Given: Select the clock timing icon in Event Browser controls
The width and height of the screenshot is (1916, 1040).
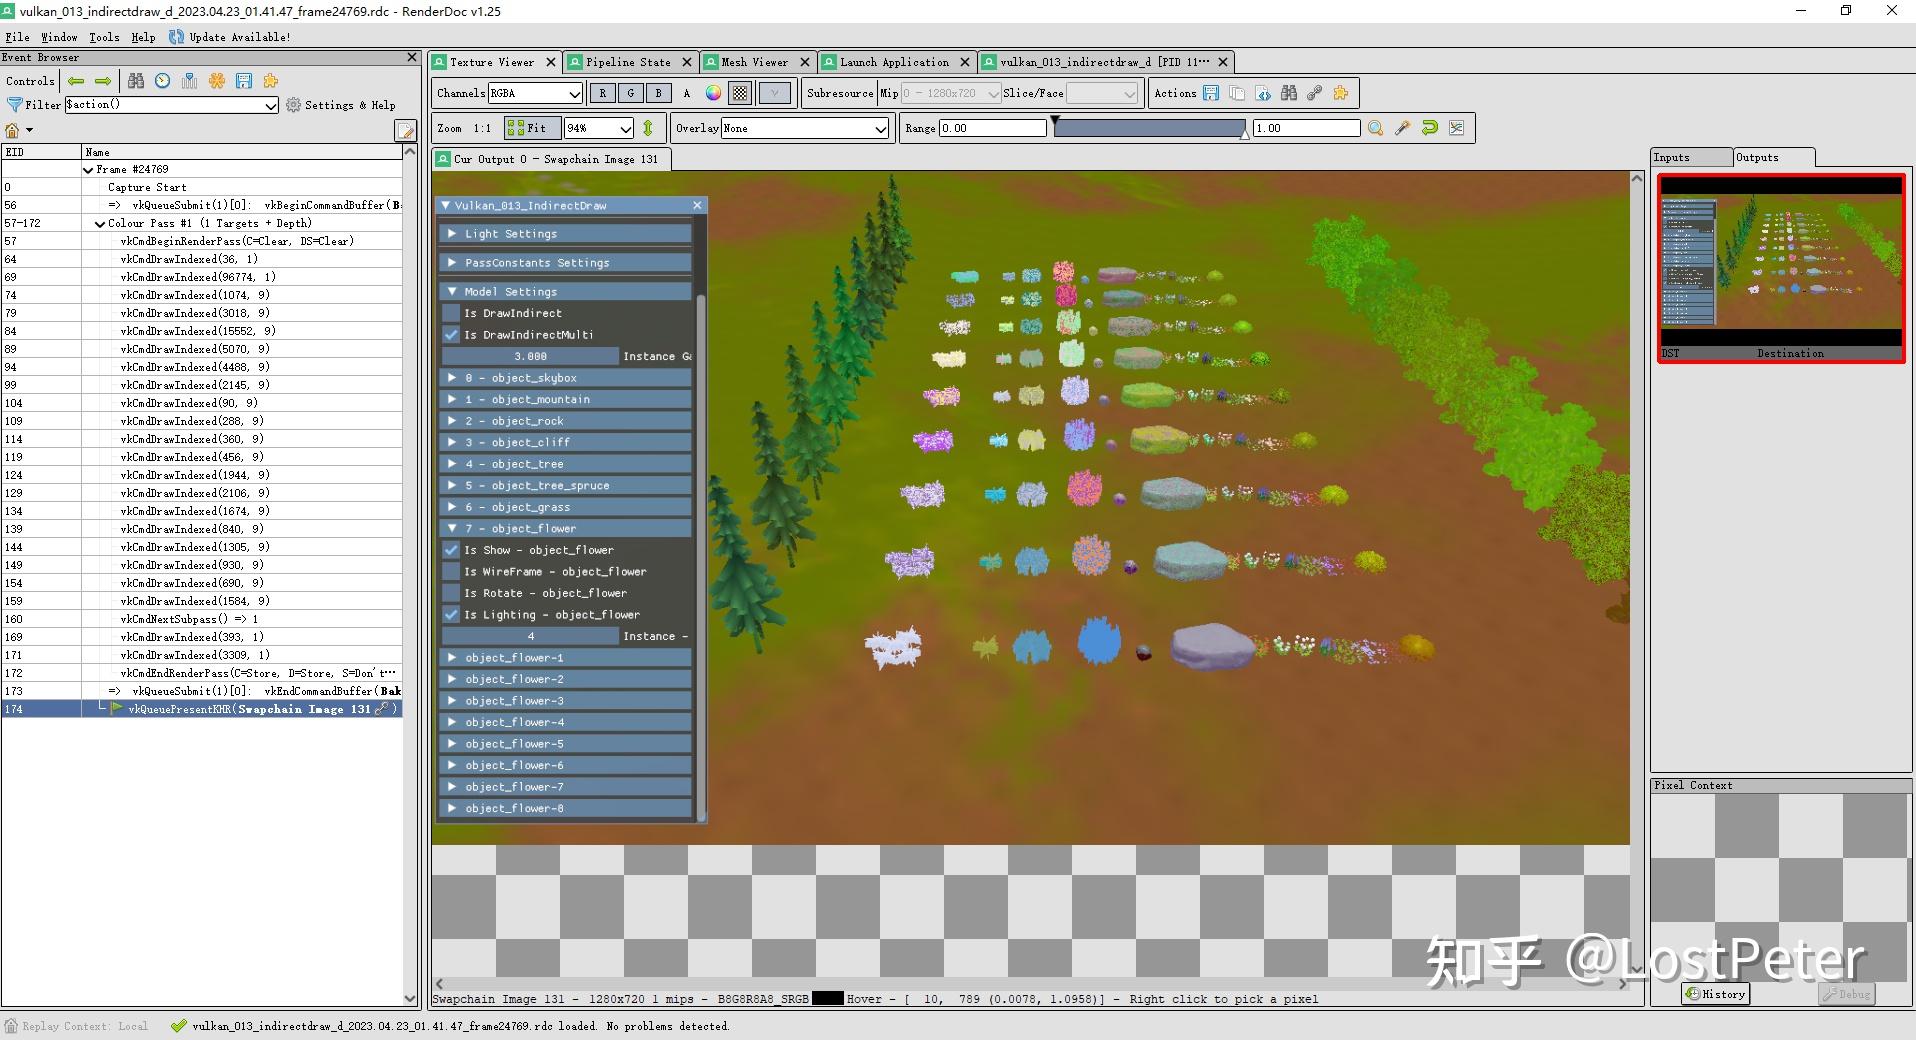Looking at the screenshot, I should (x=162, y=81).
